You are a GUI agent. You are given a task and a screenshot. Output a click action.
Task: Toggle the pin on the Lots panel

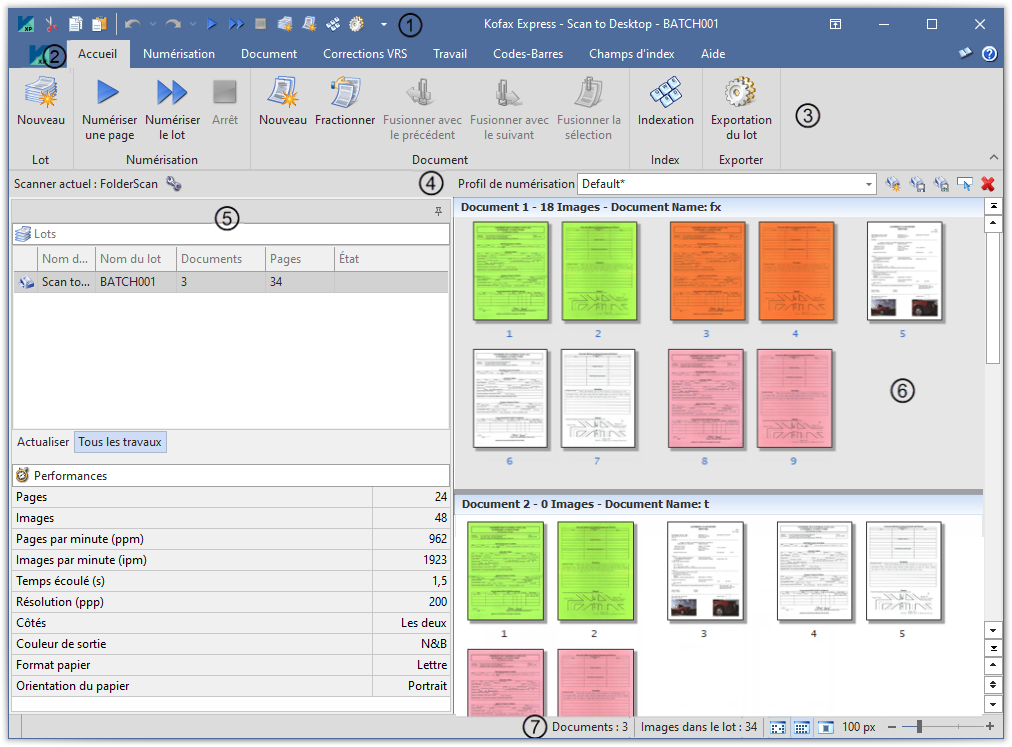click(438, 212)
